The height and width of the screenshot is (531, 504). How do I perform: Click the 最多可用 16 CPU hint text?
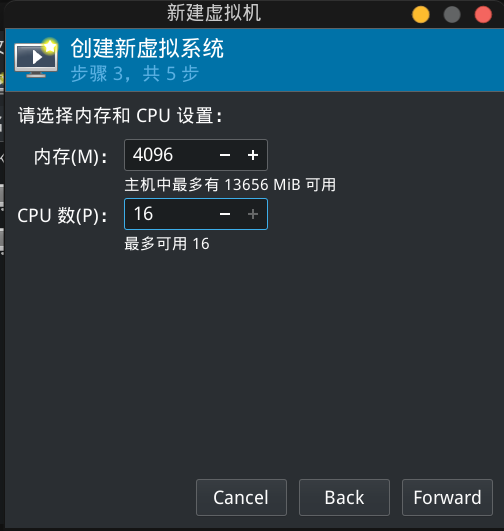click(x=167, y=244)
